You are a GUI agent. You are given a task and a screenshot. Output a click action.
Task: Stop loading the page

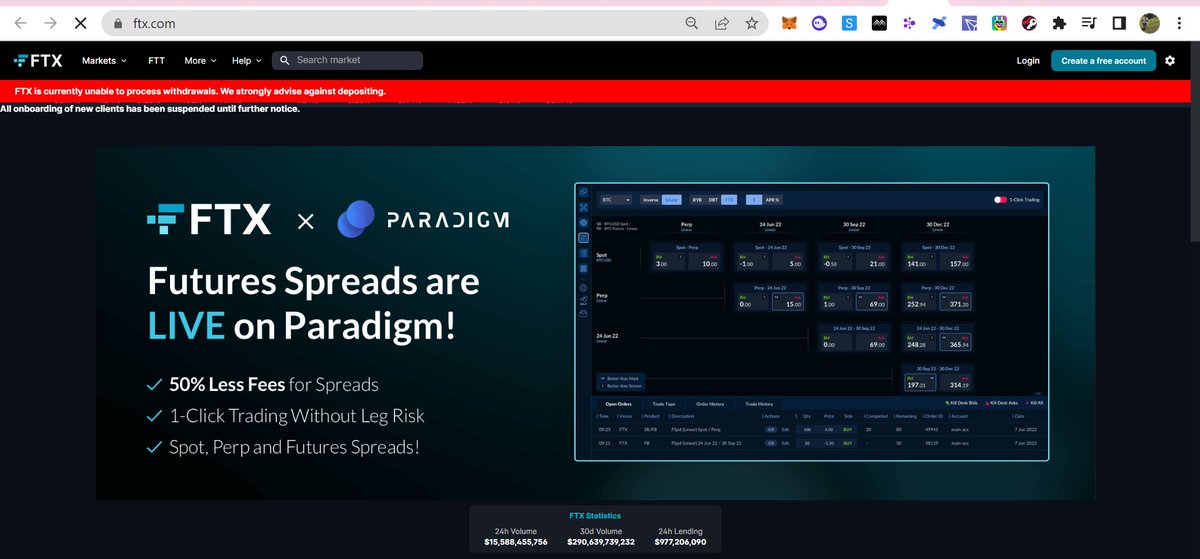pyautogui.click(x=81, y=23)
